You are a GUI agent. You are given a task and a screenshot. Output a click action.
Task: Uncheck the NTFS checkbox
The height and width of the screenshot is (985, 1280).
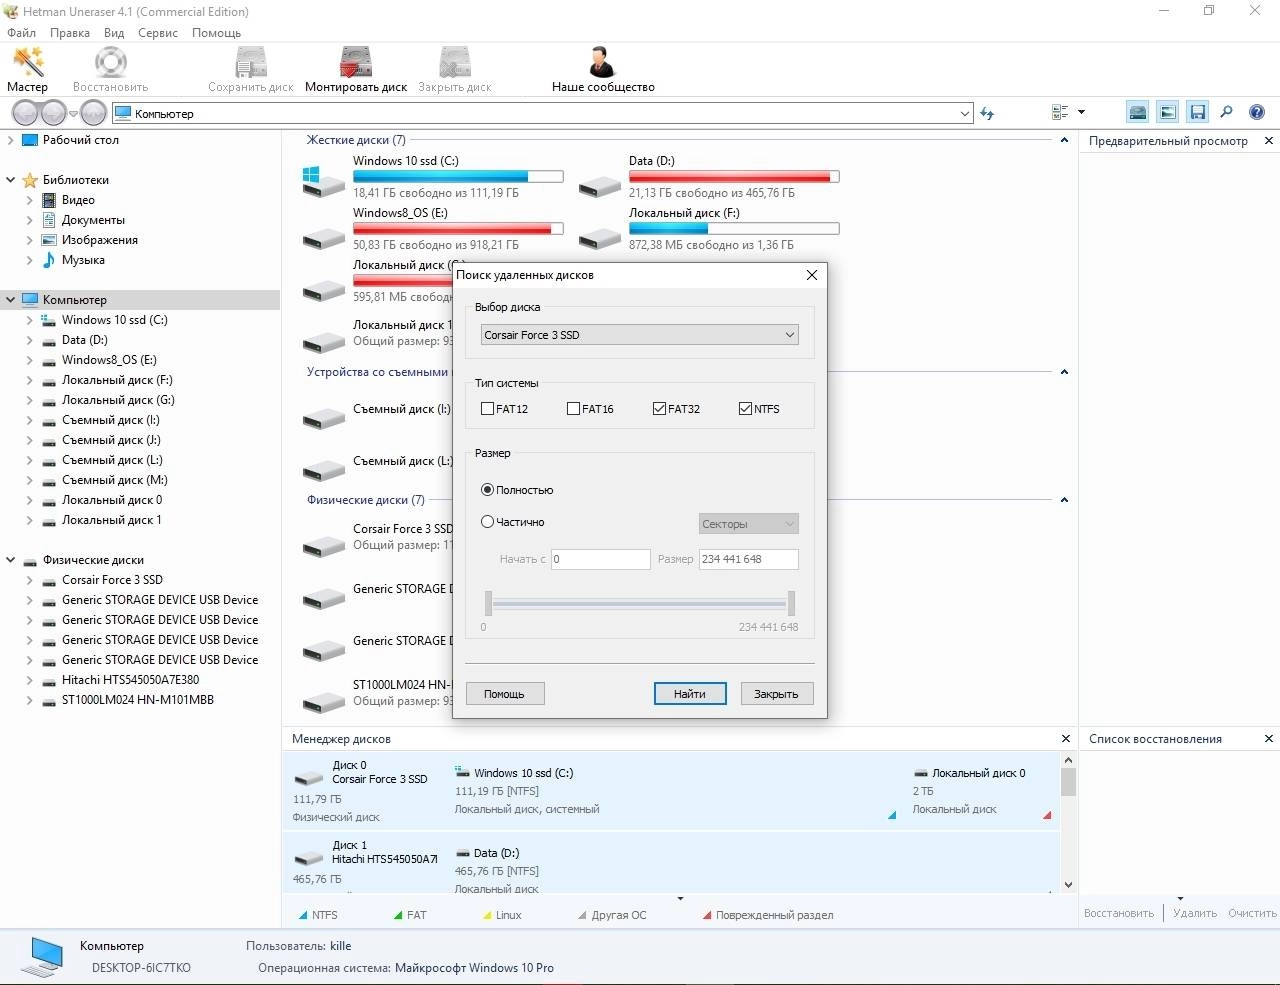pyautogui.click(x=745, y=409)
